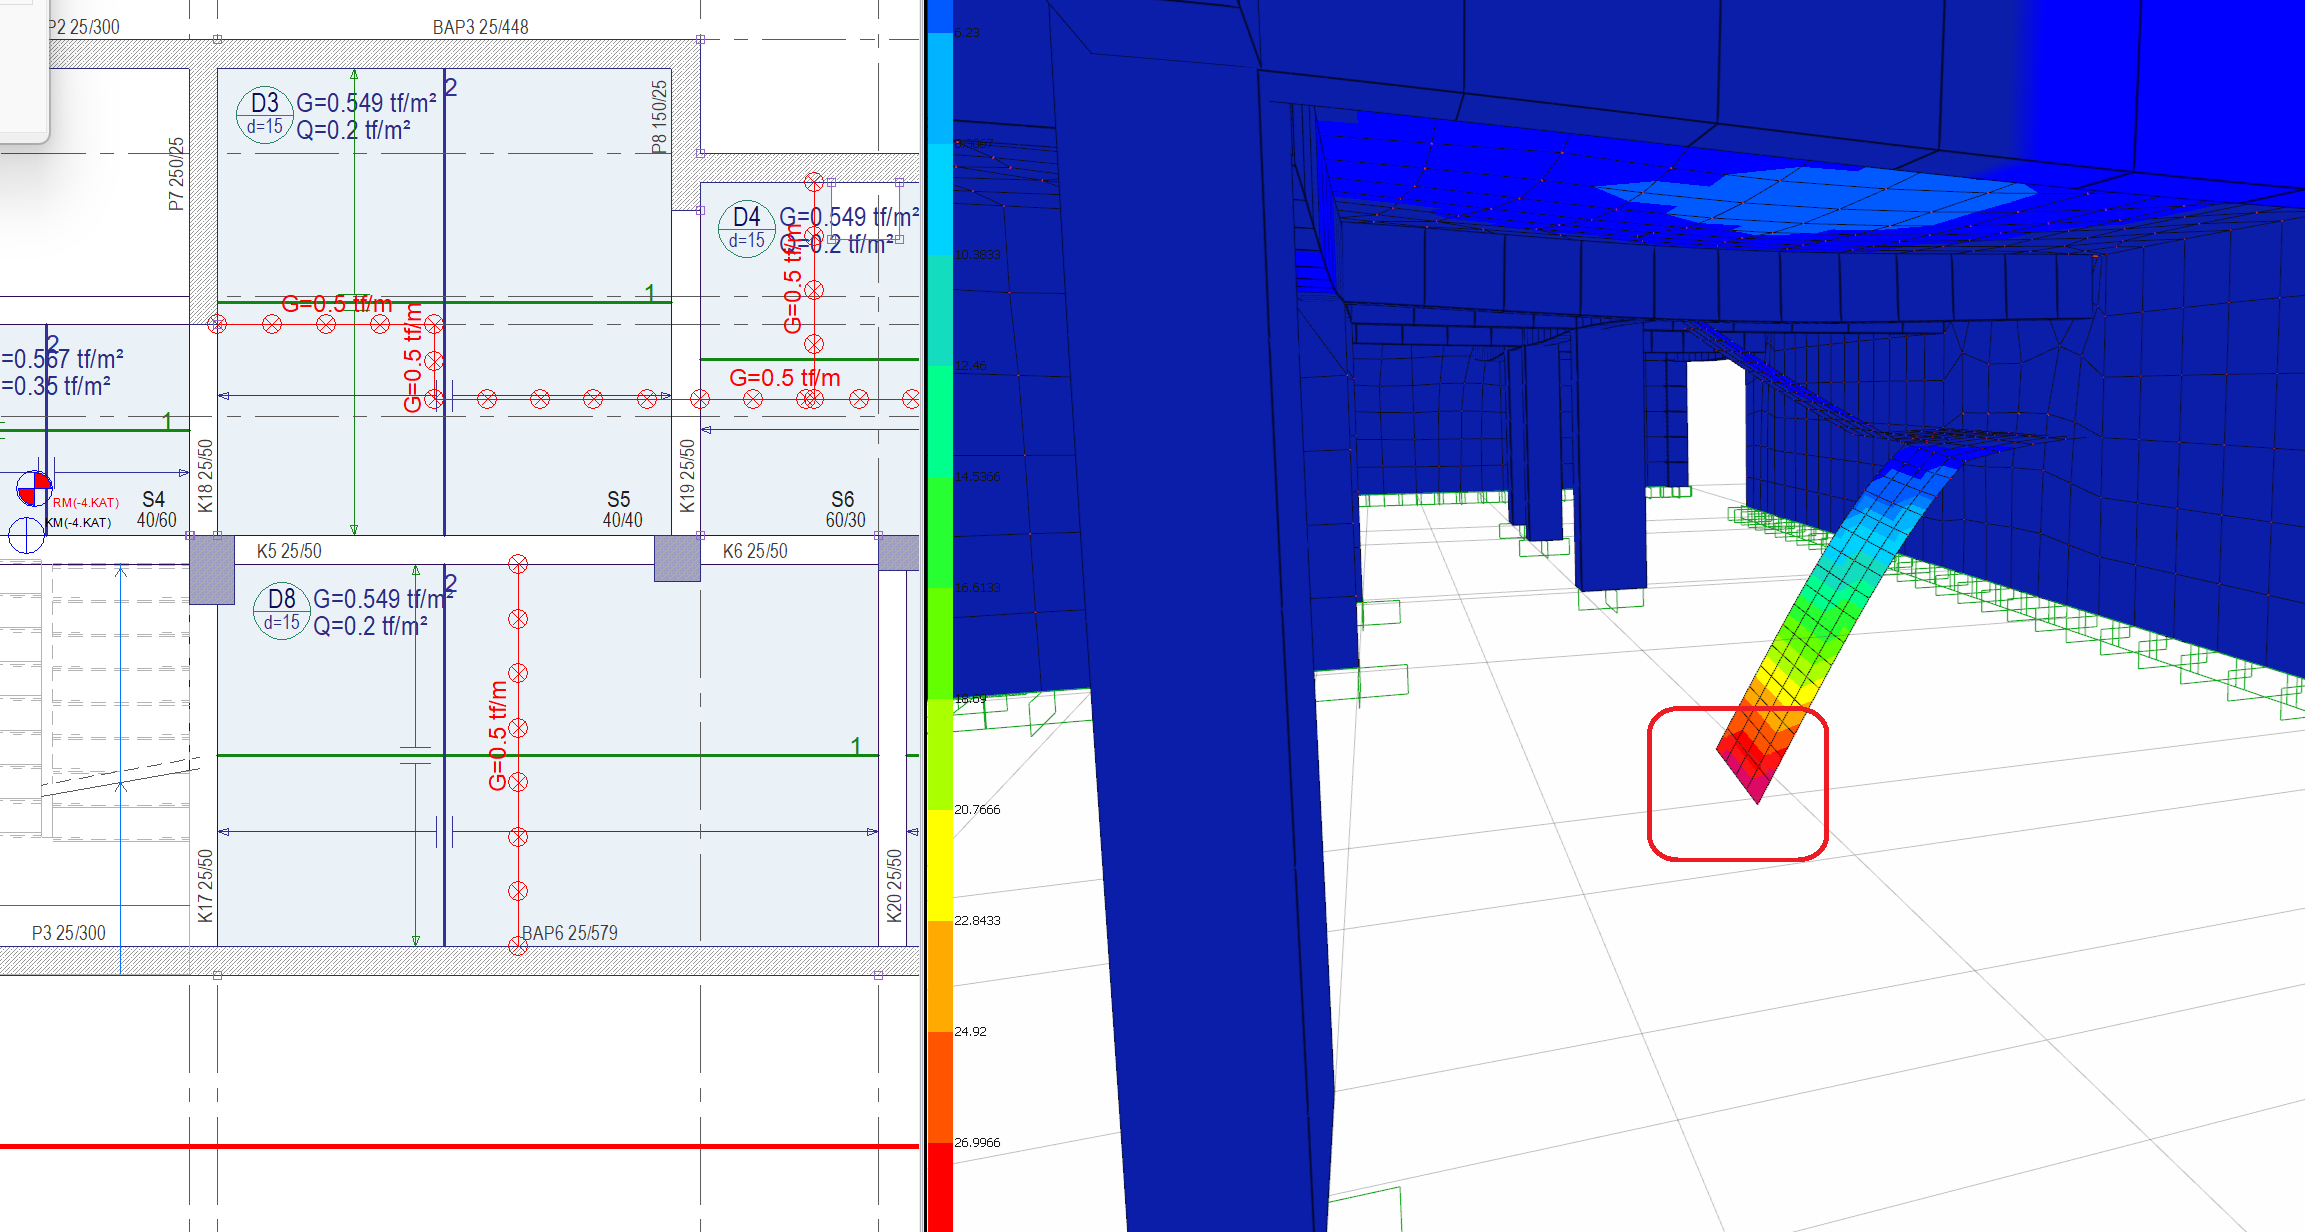Click the column block between K5 and K6
The width and height of the screenshot is (2305, 1232).
[x=677, y=558]
